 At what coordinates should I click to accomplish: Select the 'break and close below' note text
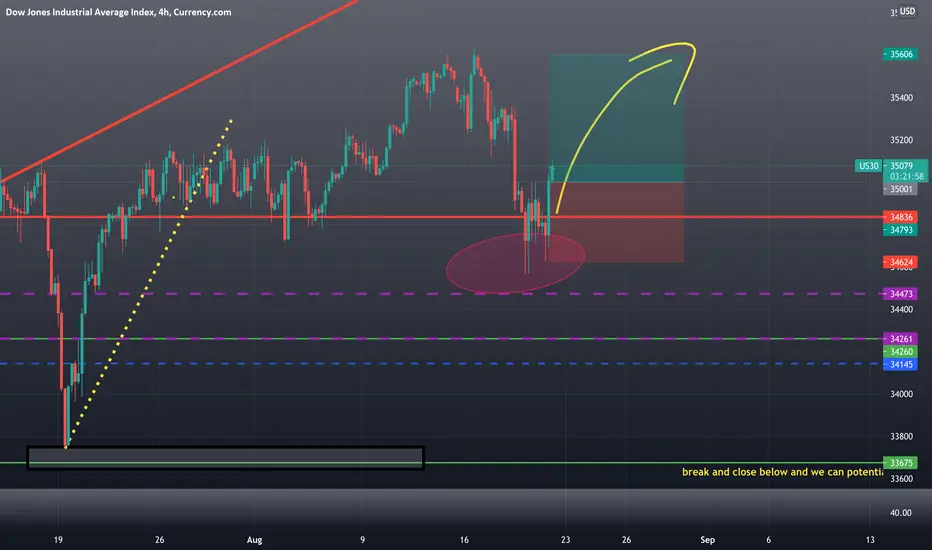782,472
